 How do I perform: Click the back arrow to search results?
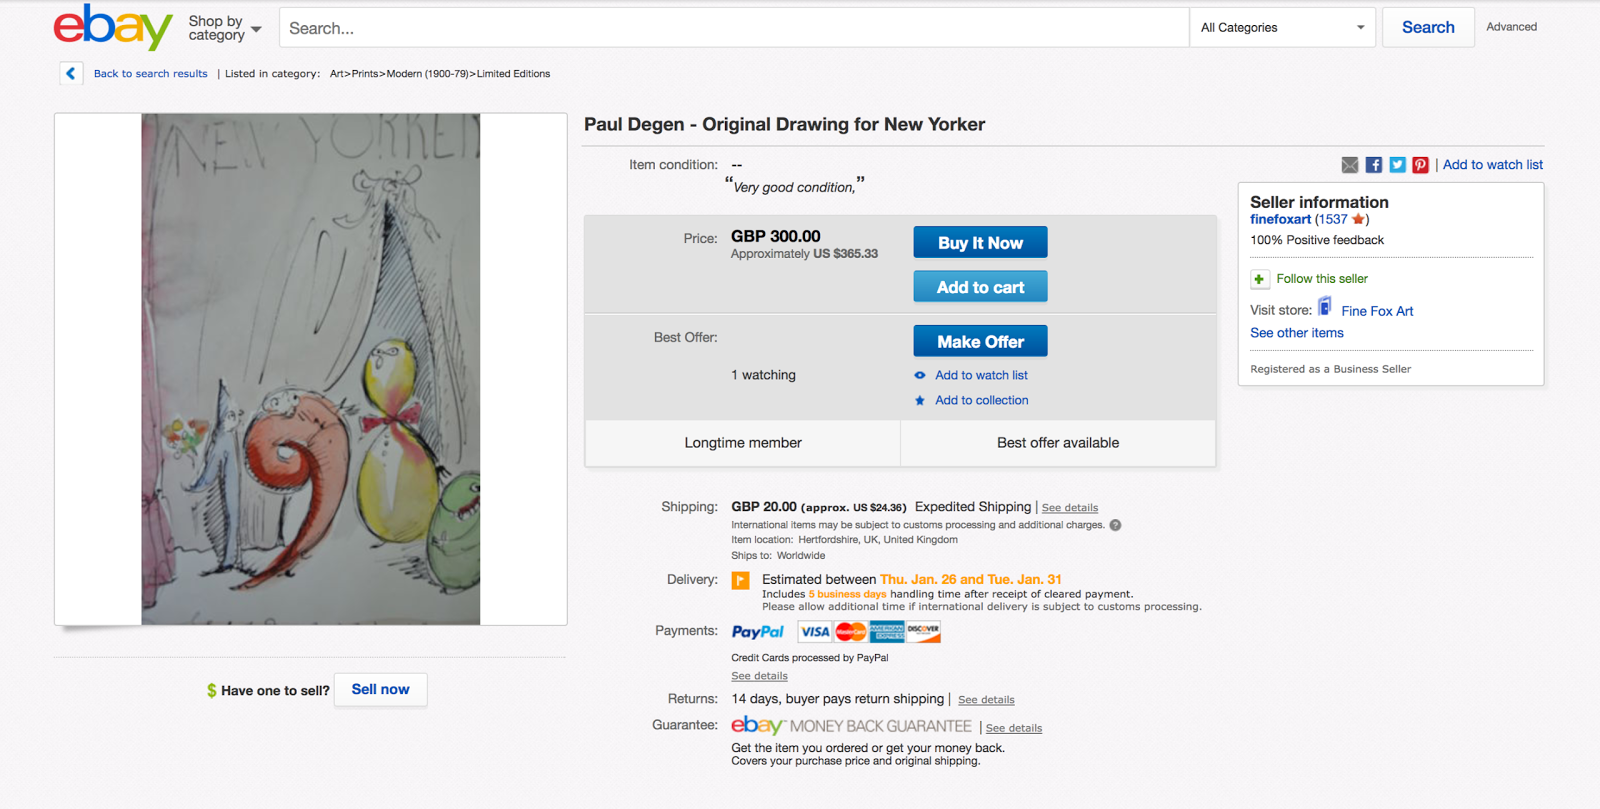pyautogui.click(x=71, y=73)
